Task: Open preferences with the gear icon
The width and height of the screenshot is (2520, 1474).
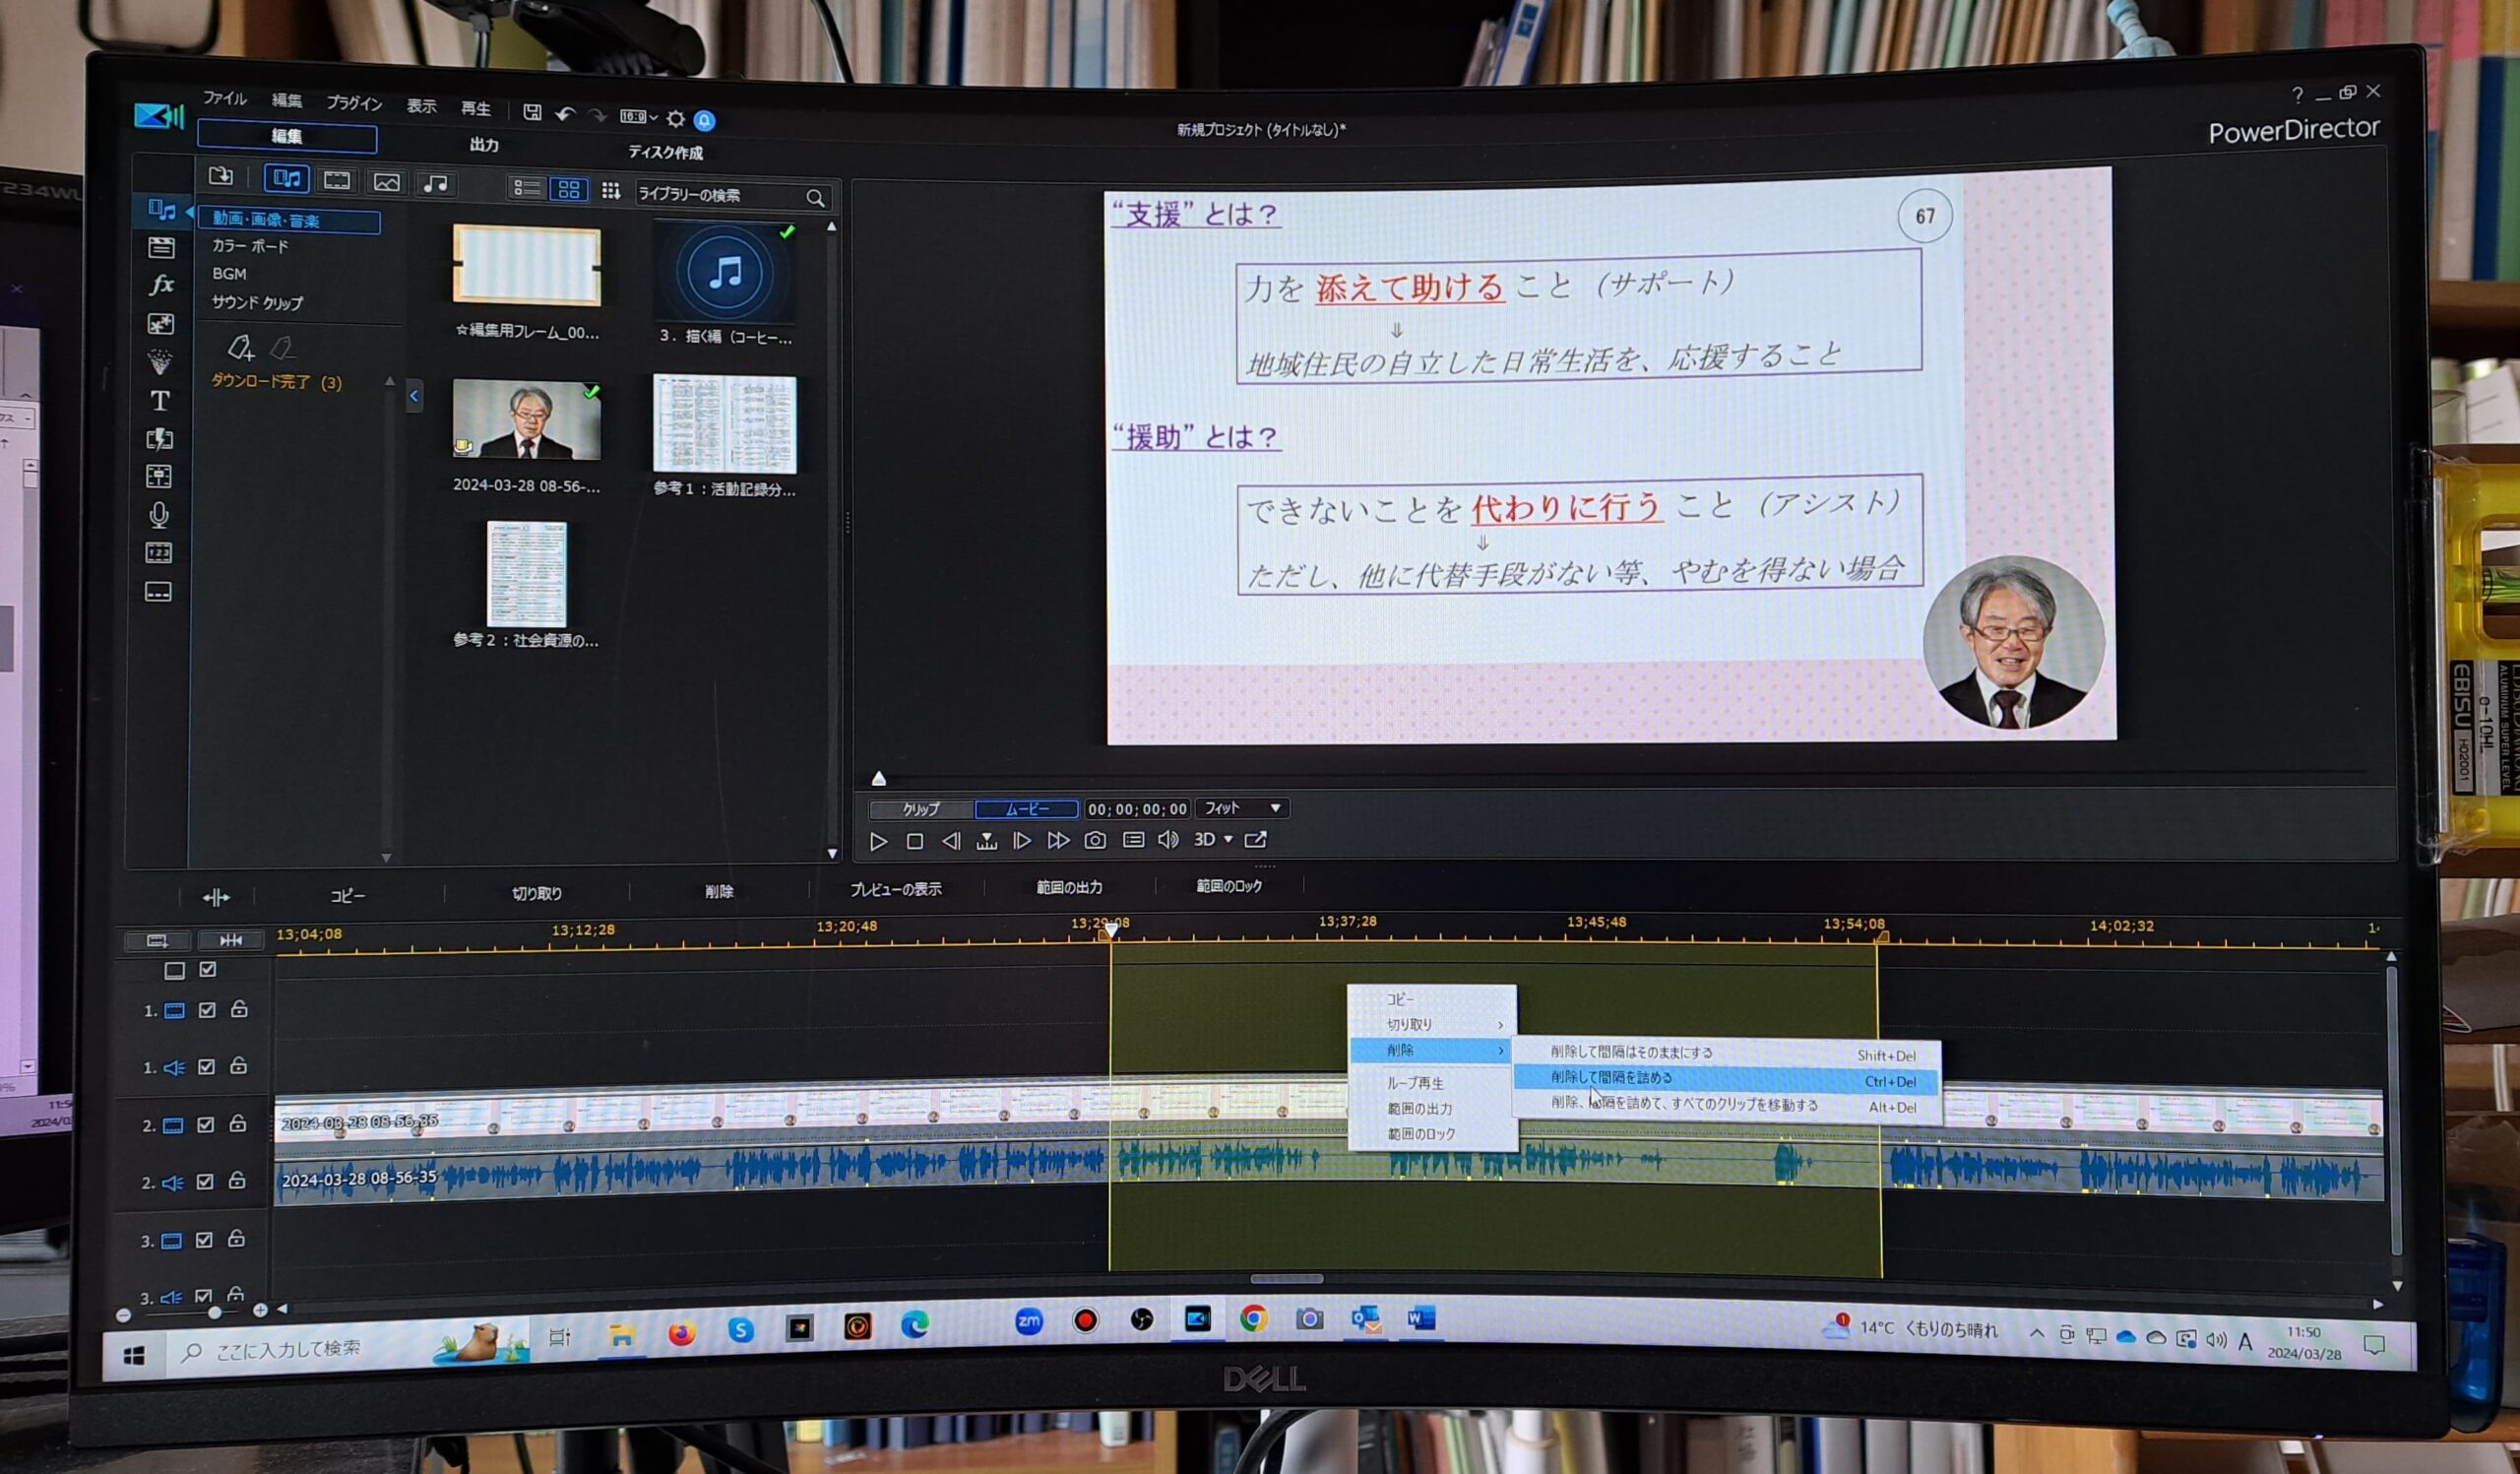Action: [676, 119]
